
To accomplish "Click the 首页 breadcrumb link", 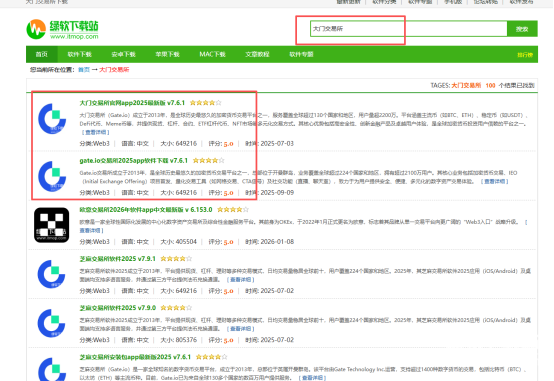I will click(x=84, y=70).
